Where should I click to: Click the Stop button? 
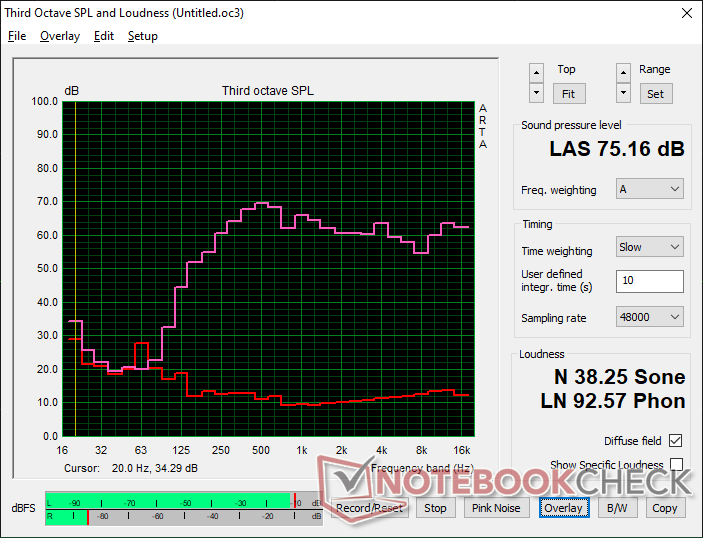tap(435, 508)
